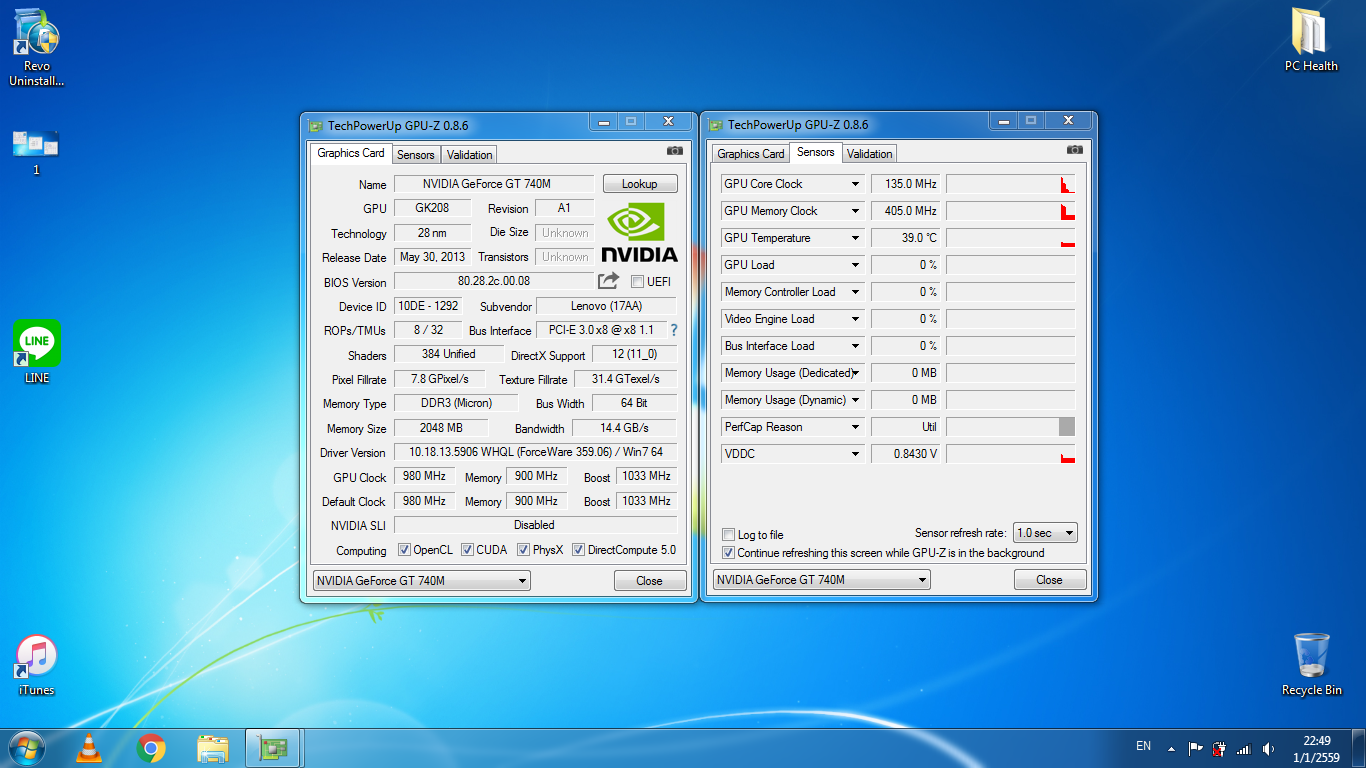Click the volume speaker tray icon
The height and width of the screenshot is (768, 1366).
[1269, 749]
